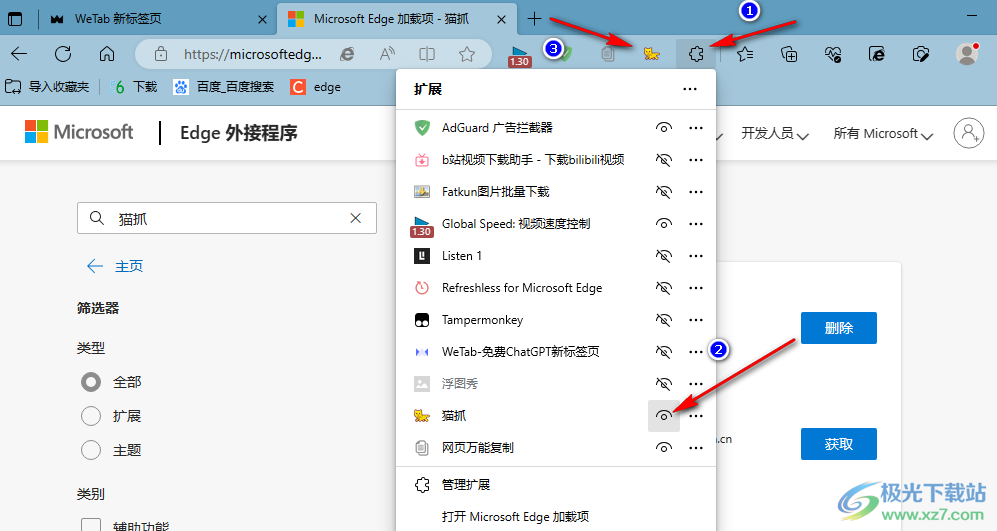Open a new tab with plus button

click(534, 19)
